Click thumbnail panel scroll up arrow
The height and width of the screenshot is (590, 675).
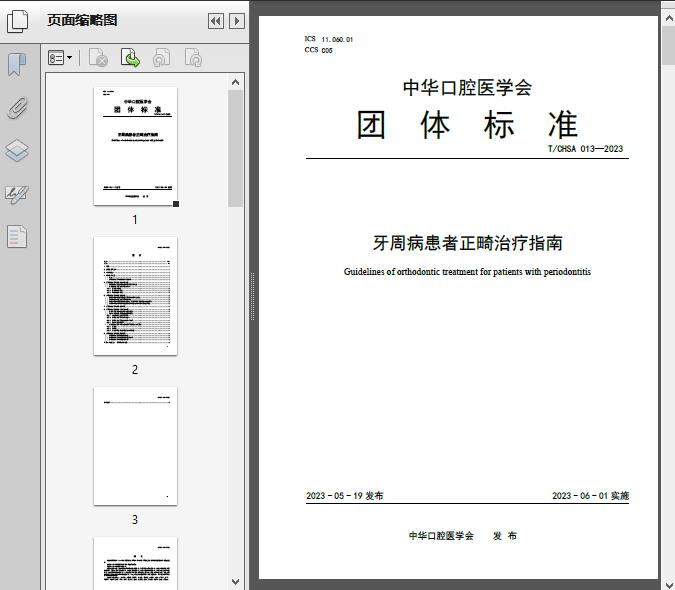click(x=235, y=82)
